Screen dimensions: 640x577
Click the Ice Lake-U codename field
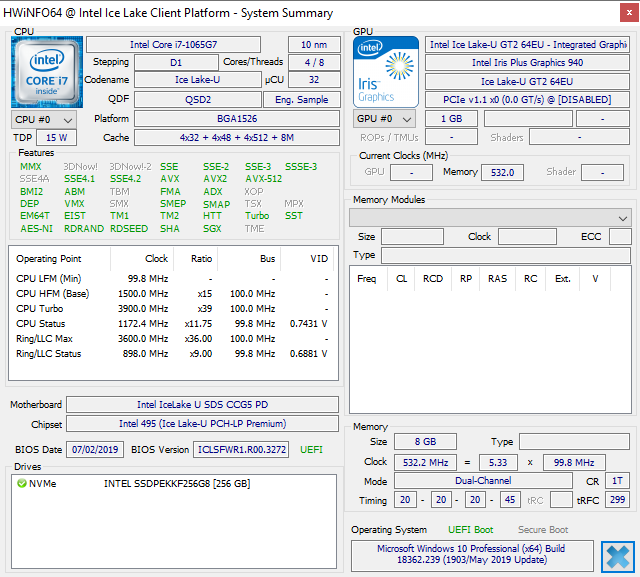[198, 80]
